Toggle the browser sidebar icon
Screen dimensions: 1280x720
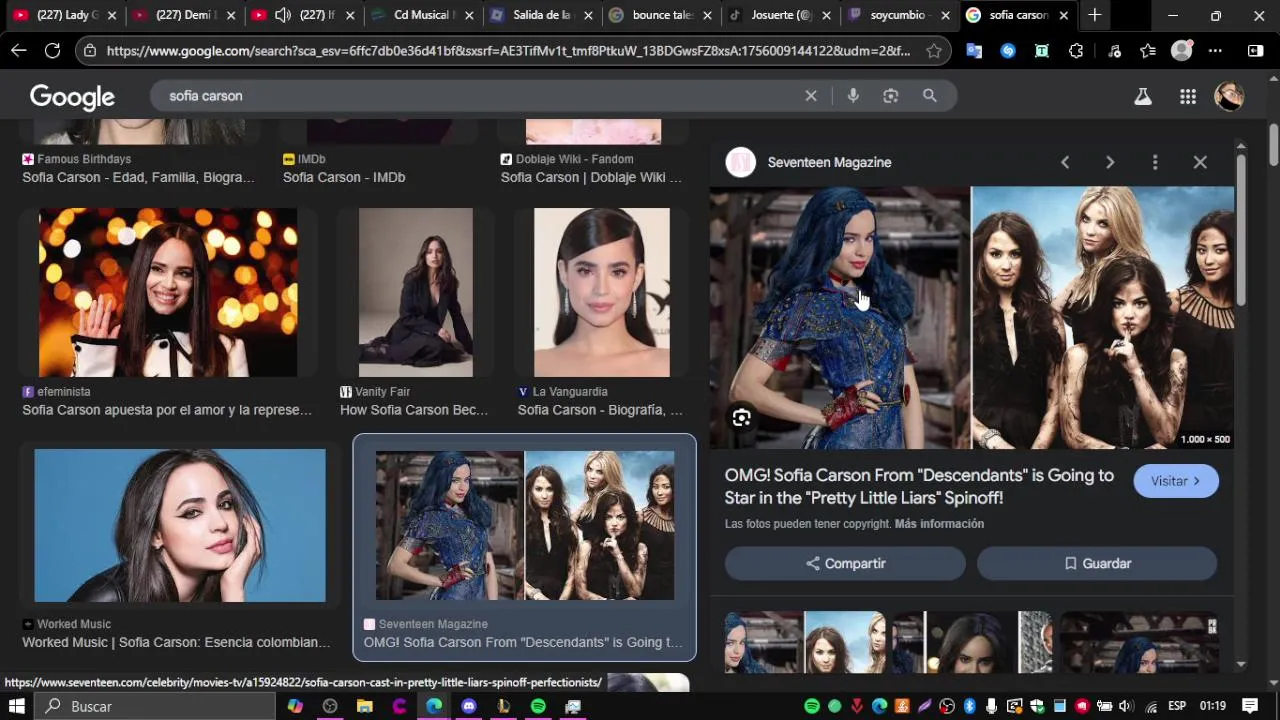tap(1256, 51)
